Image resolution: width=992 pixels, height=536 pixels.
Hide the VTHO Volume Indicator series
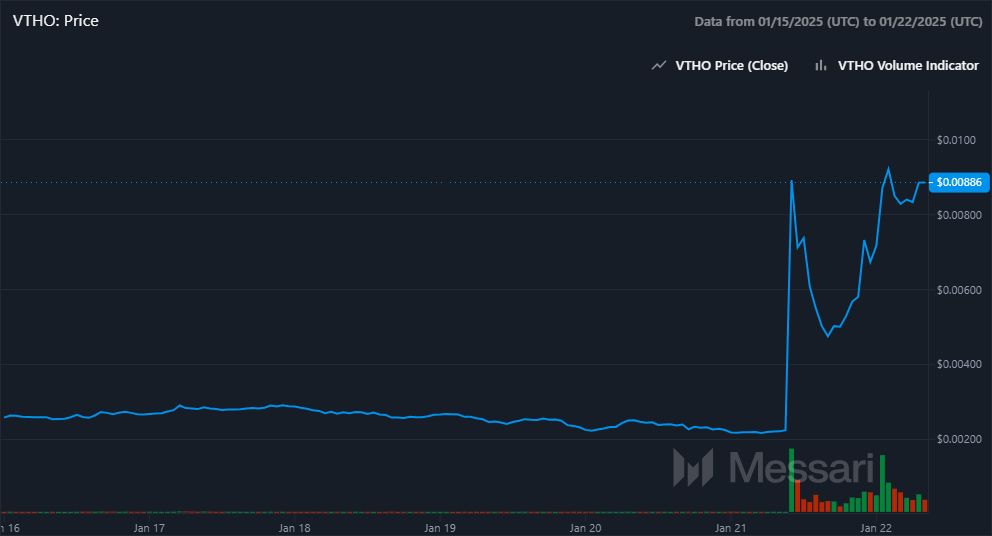[x=907, y=66]
